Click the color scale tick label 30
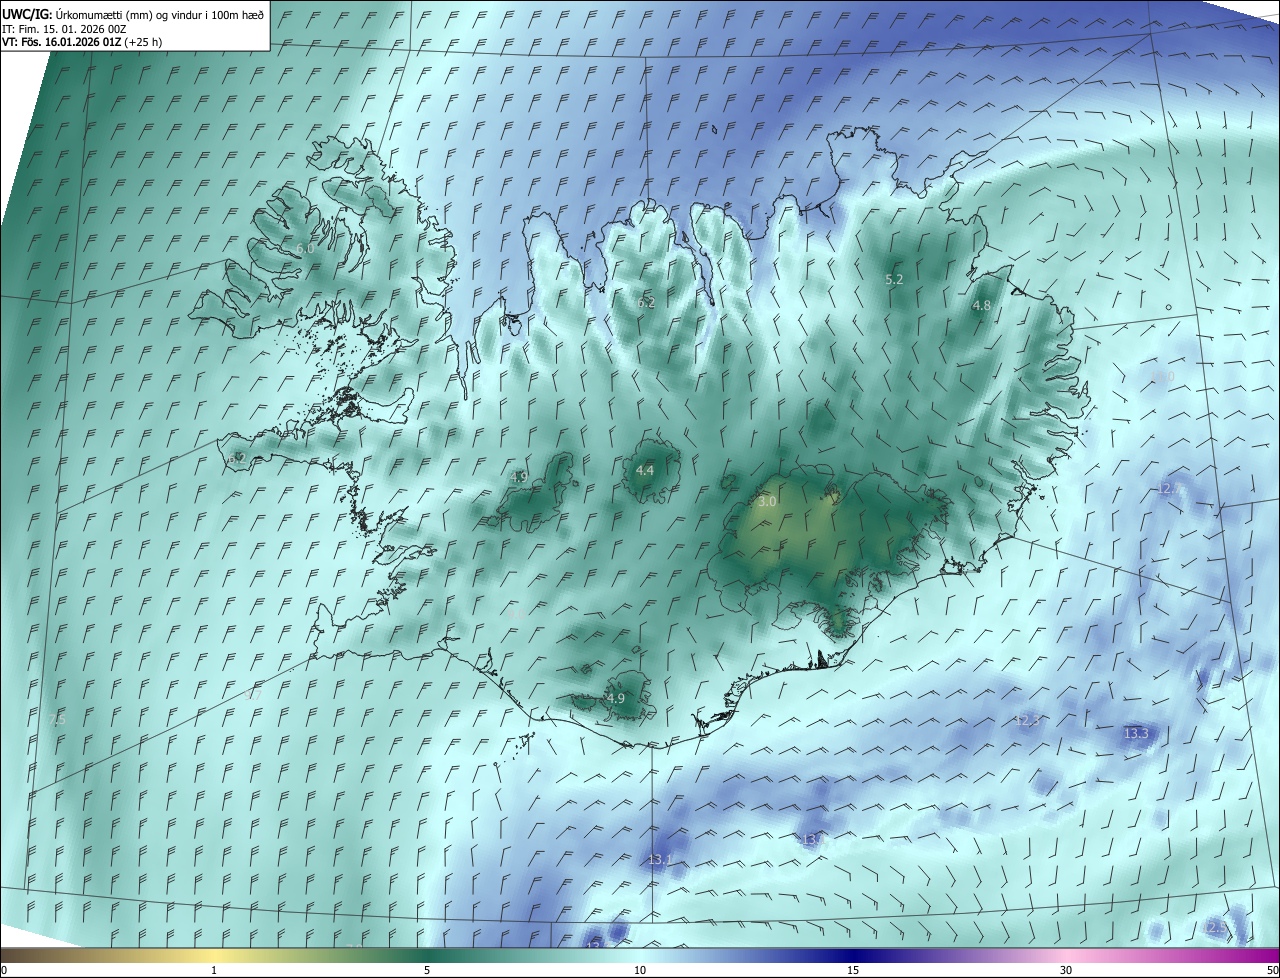The height and width of the screenshot is (978, 1280). coord(1066,970)
